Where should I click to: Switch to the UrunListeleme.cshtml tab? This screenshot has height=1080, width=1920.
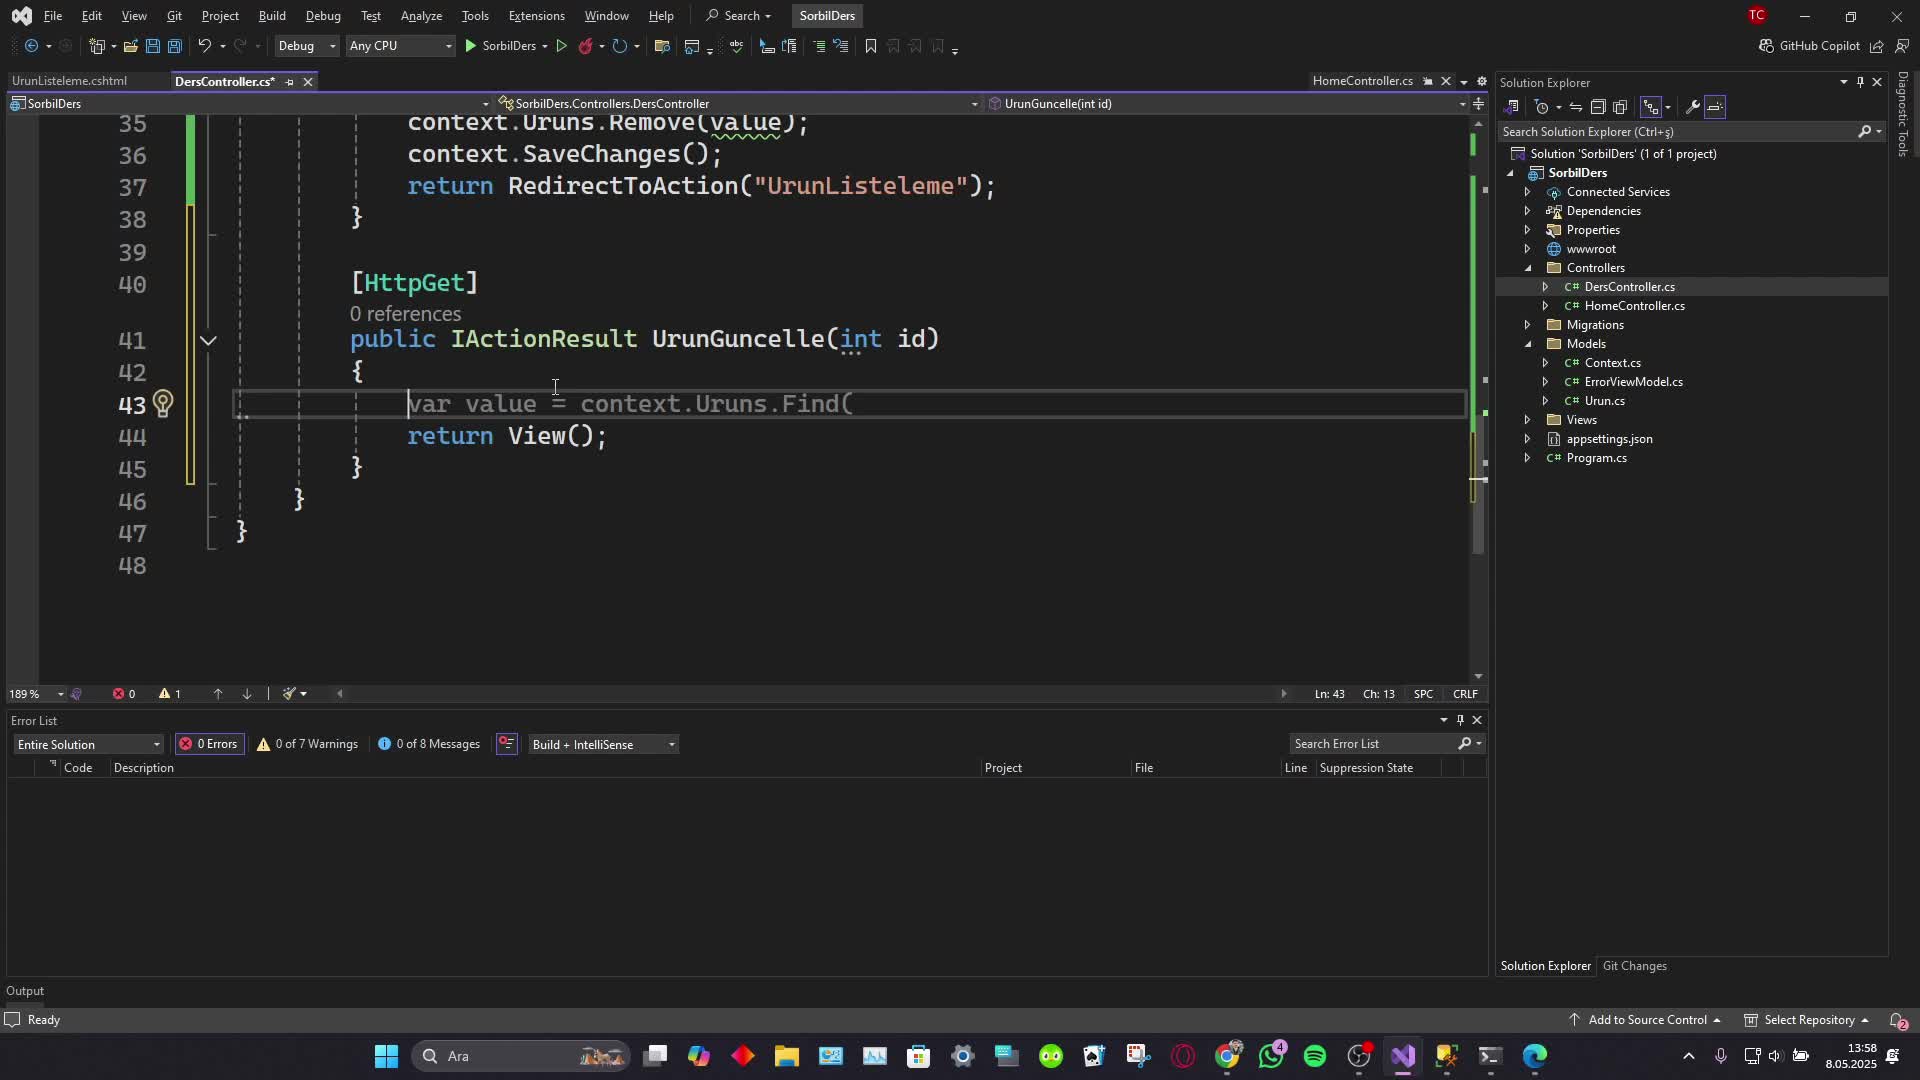tap(69, 81)
